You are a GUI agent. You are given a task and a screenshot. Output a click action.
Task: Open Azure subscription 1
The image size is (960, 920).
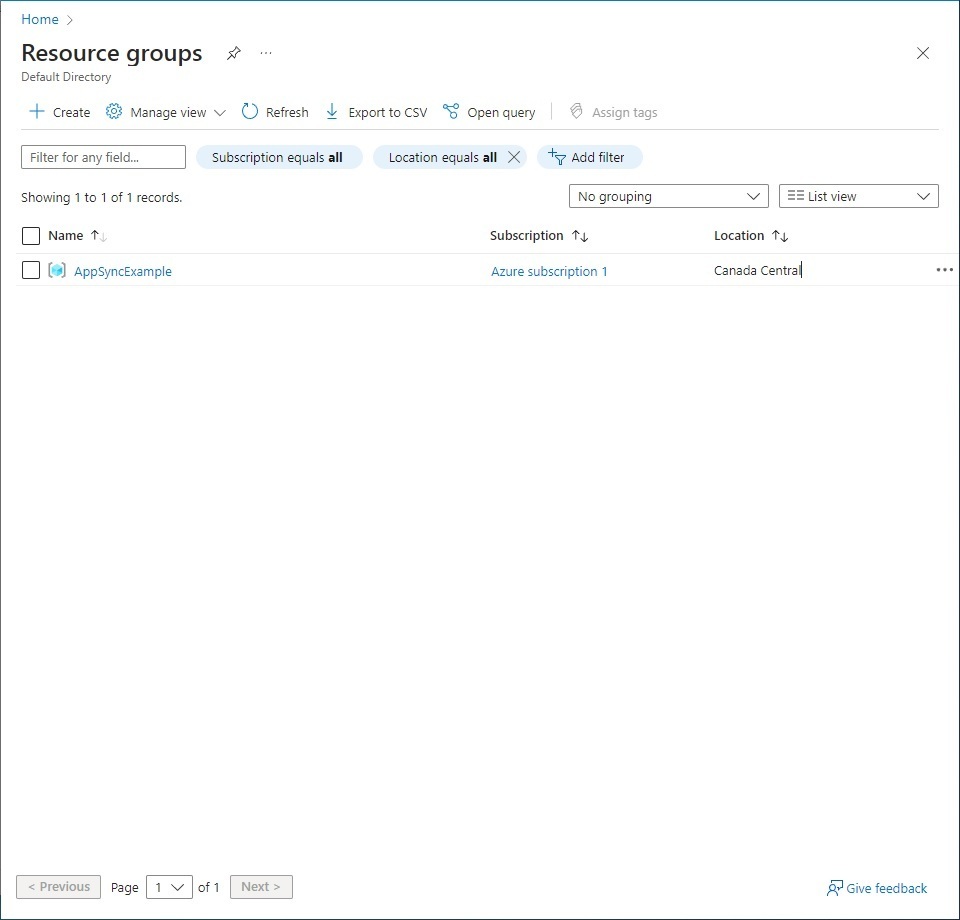coord(549,270)
